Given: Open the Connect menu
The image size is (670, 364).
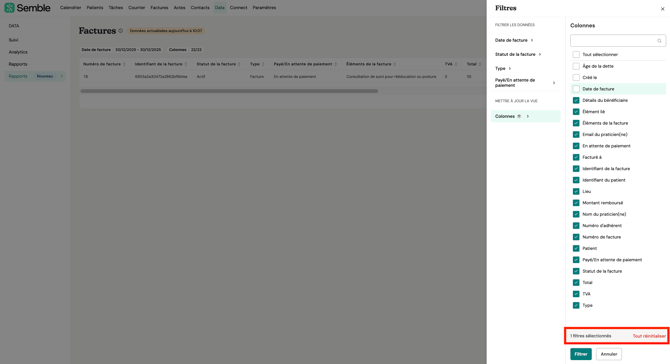Looking at the screenshot, I should [x=238, y=8].
